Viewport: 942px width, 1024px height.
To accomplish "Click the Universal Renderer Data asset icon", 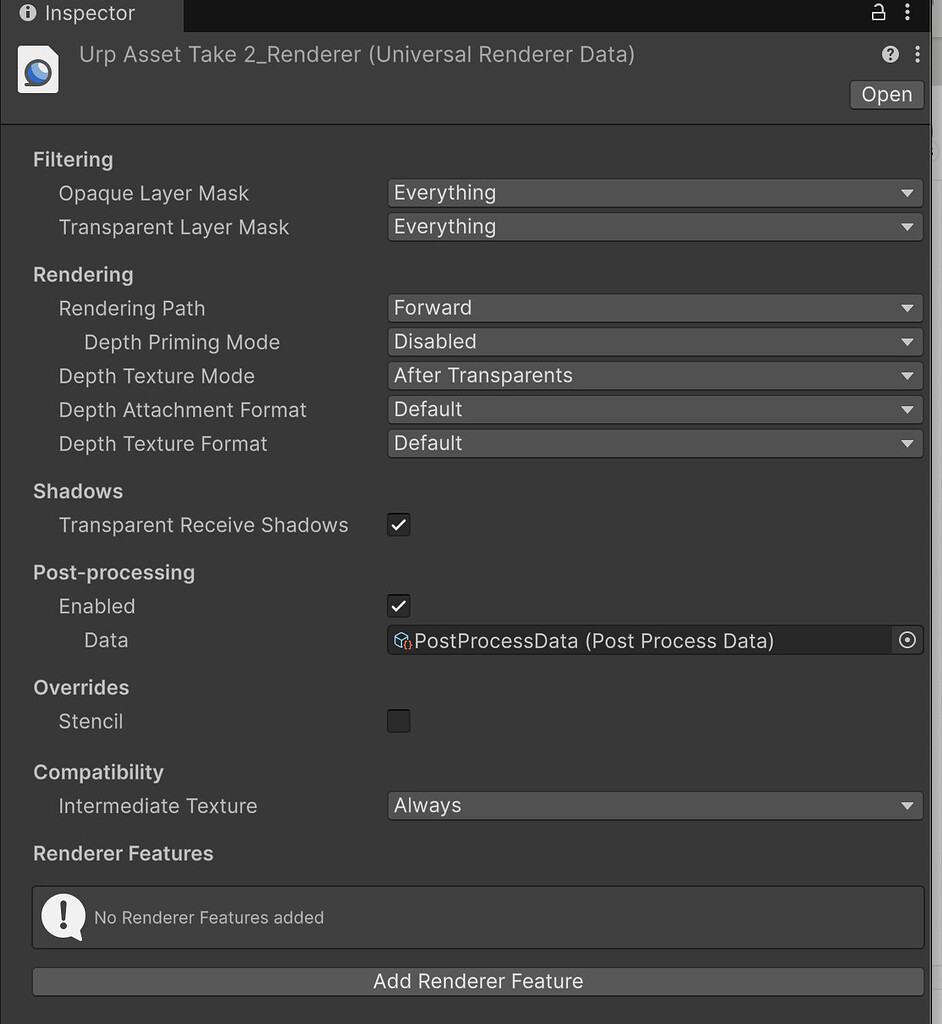I will [38, 69].
